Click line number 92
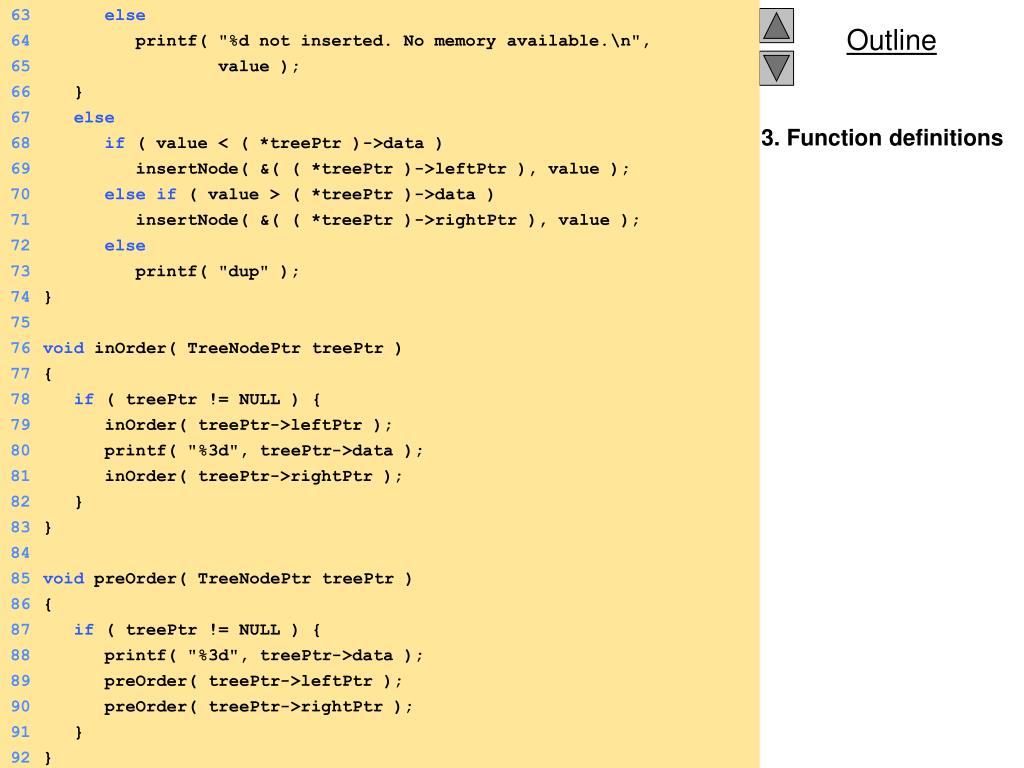Image resolution: width=1024 pixels, height=768 pixels. tap(20, 758)
